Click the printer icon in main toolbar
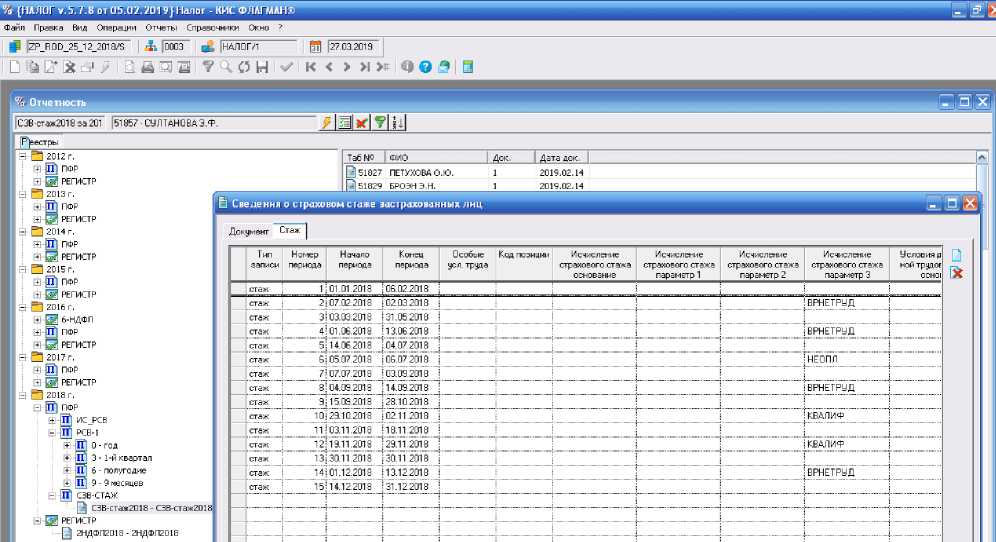Screen dimensions: 996x542 coord(147,67)
